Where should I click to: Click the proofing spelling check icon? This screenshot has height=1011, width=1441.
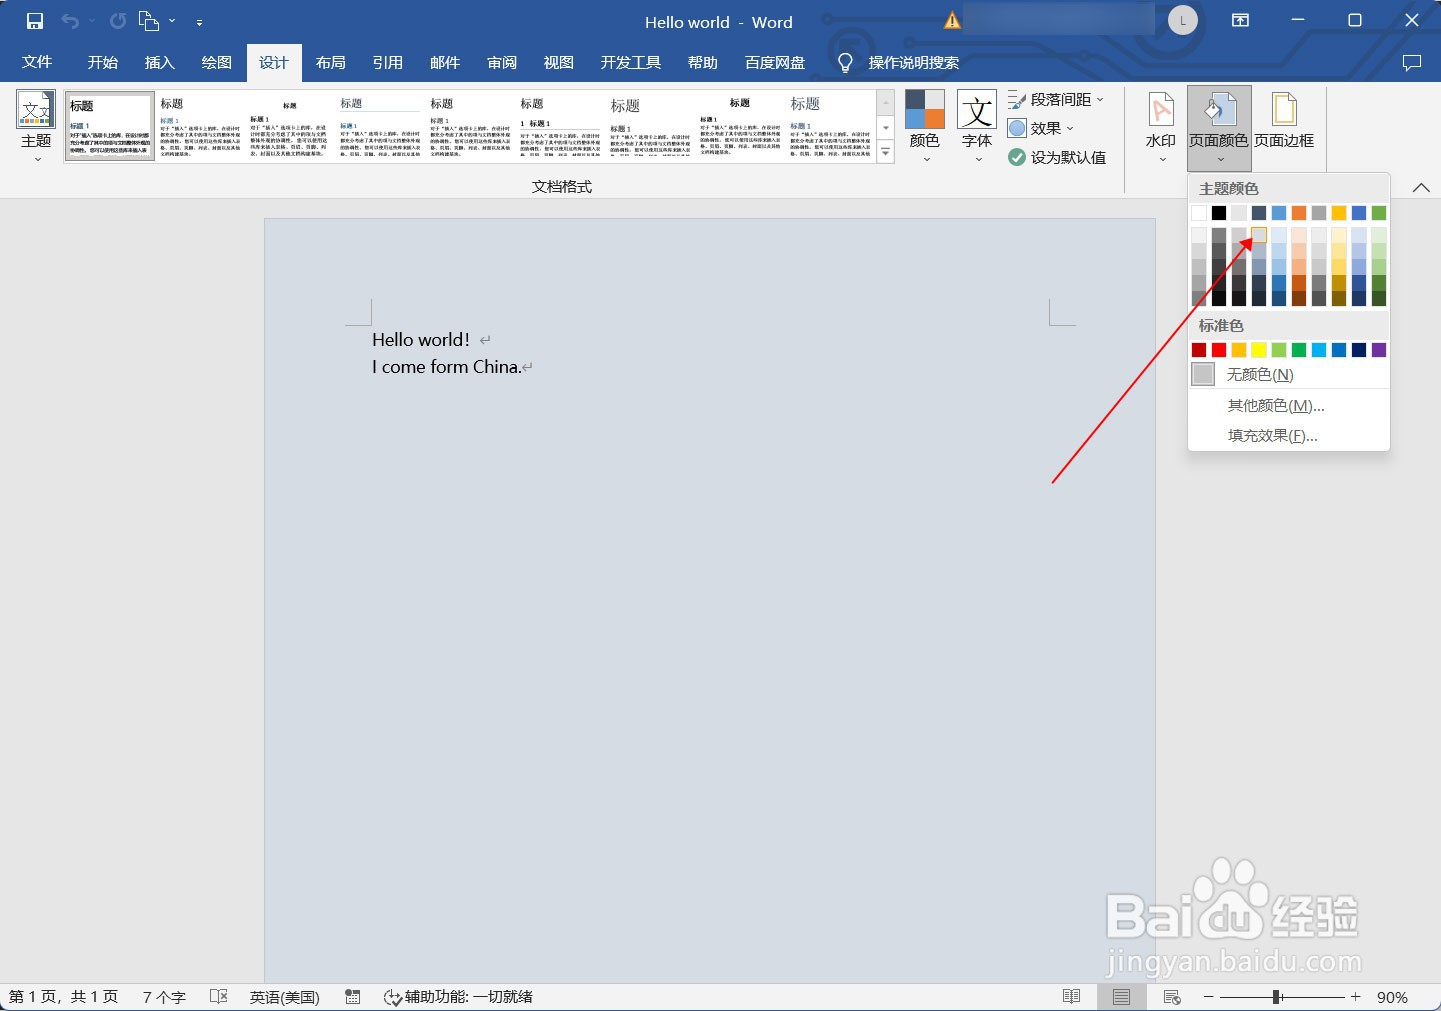[219, 996]
